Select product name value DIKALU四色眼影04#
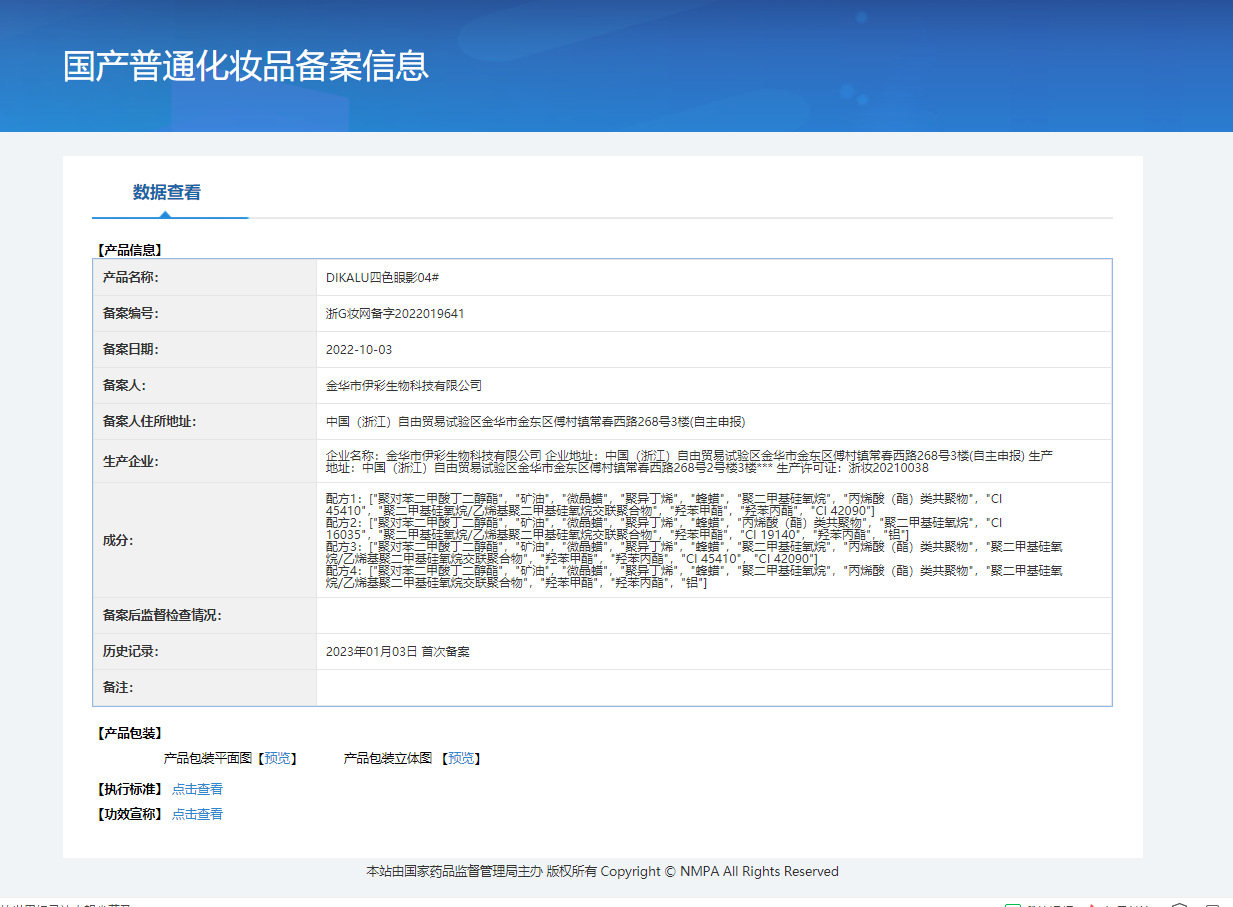Image resolution: width=1233 pixels, height=907 pixels. 384,277
